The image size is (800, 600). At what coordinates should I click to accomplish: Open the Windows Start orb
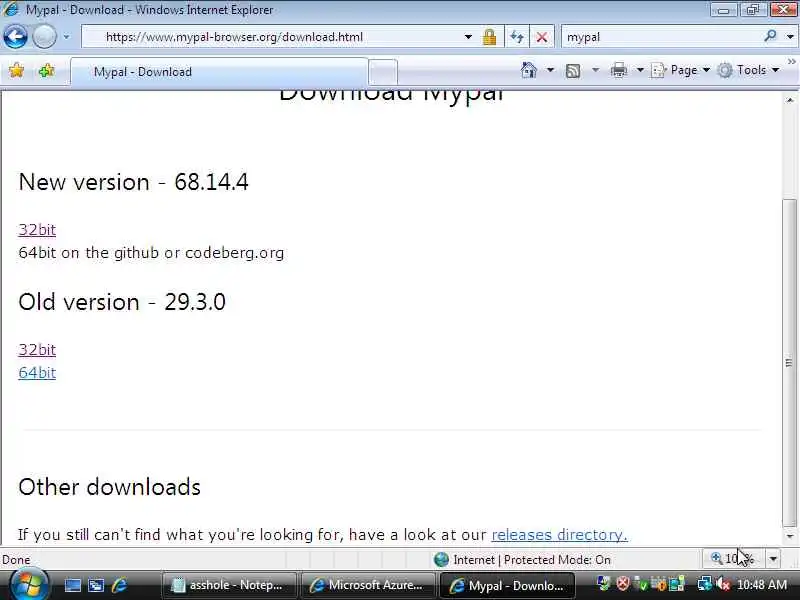coord(28,585)
